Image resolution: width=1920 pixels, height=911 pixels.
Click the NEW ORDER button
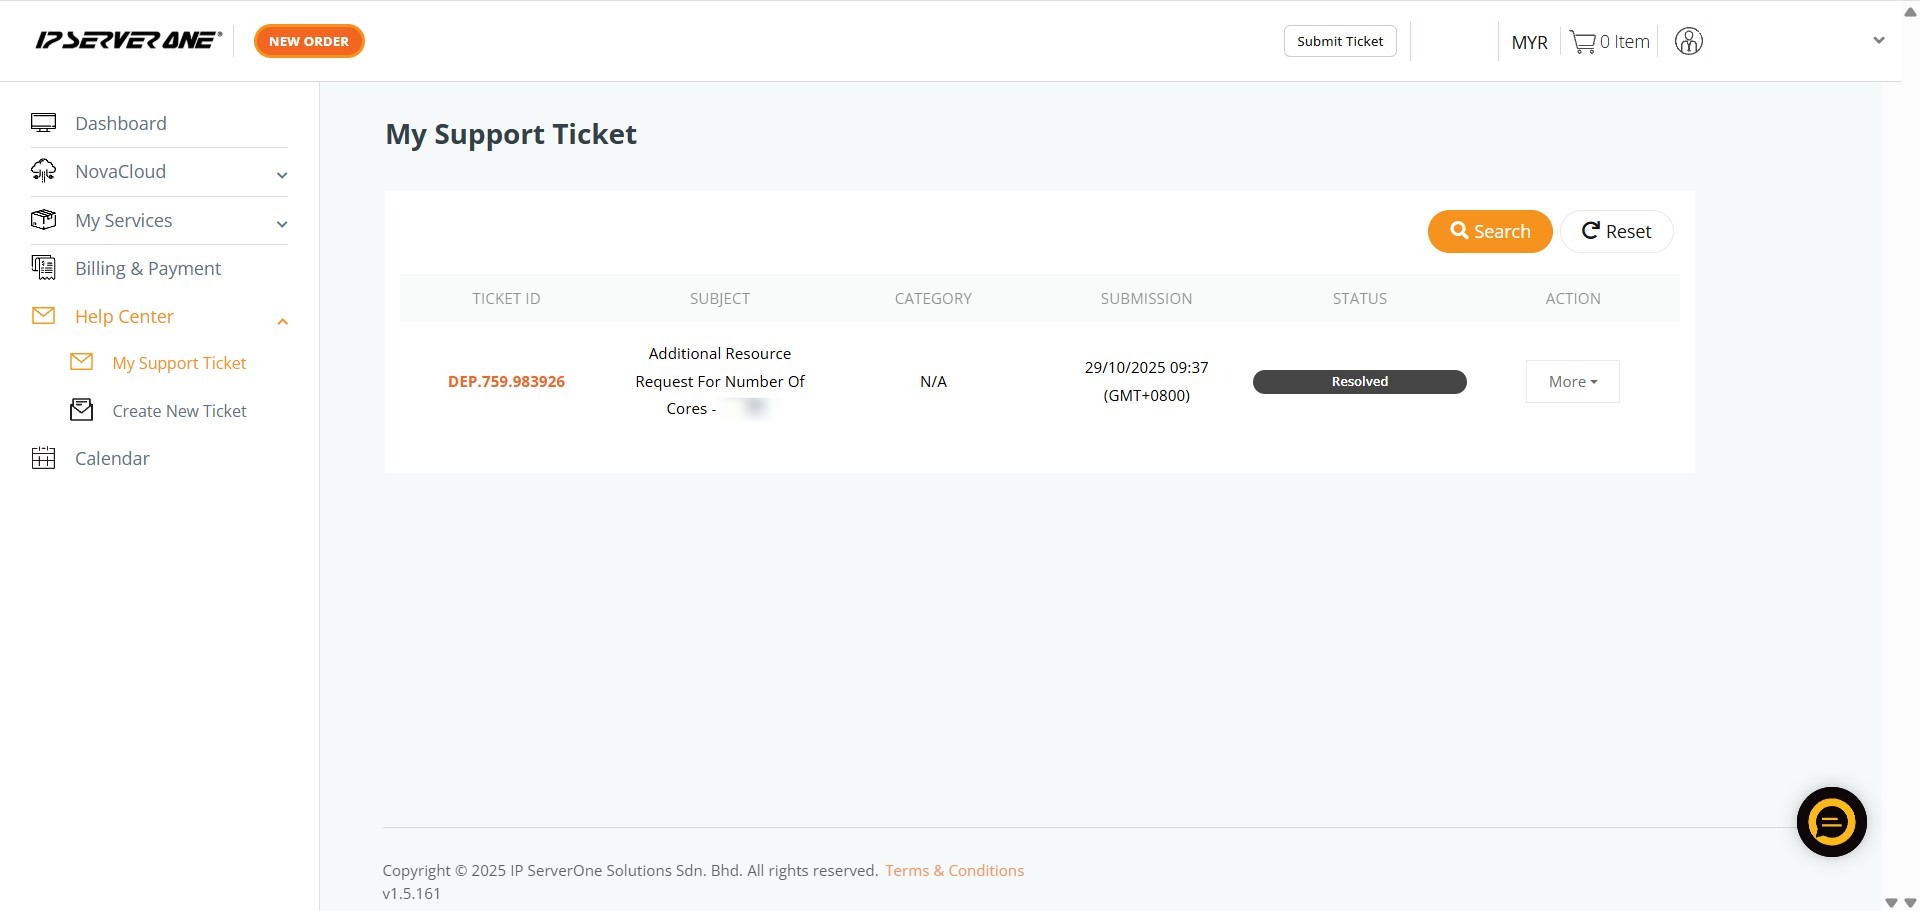coord(309,41)
